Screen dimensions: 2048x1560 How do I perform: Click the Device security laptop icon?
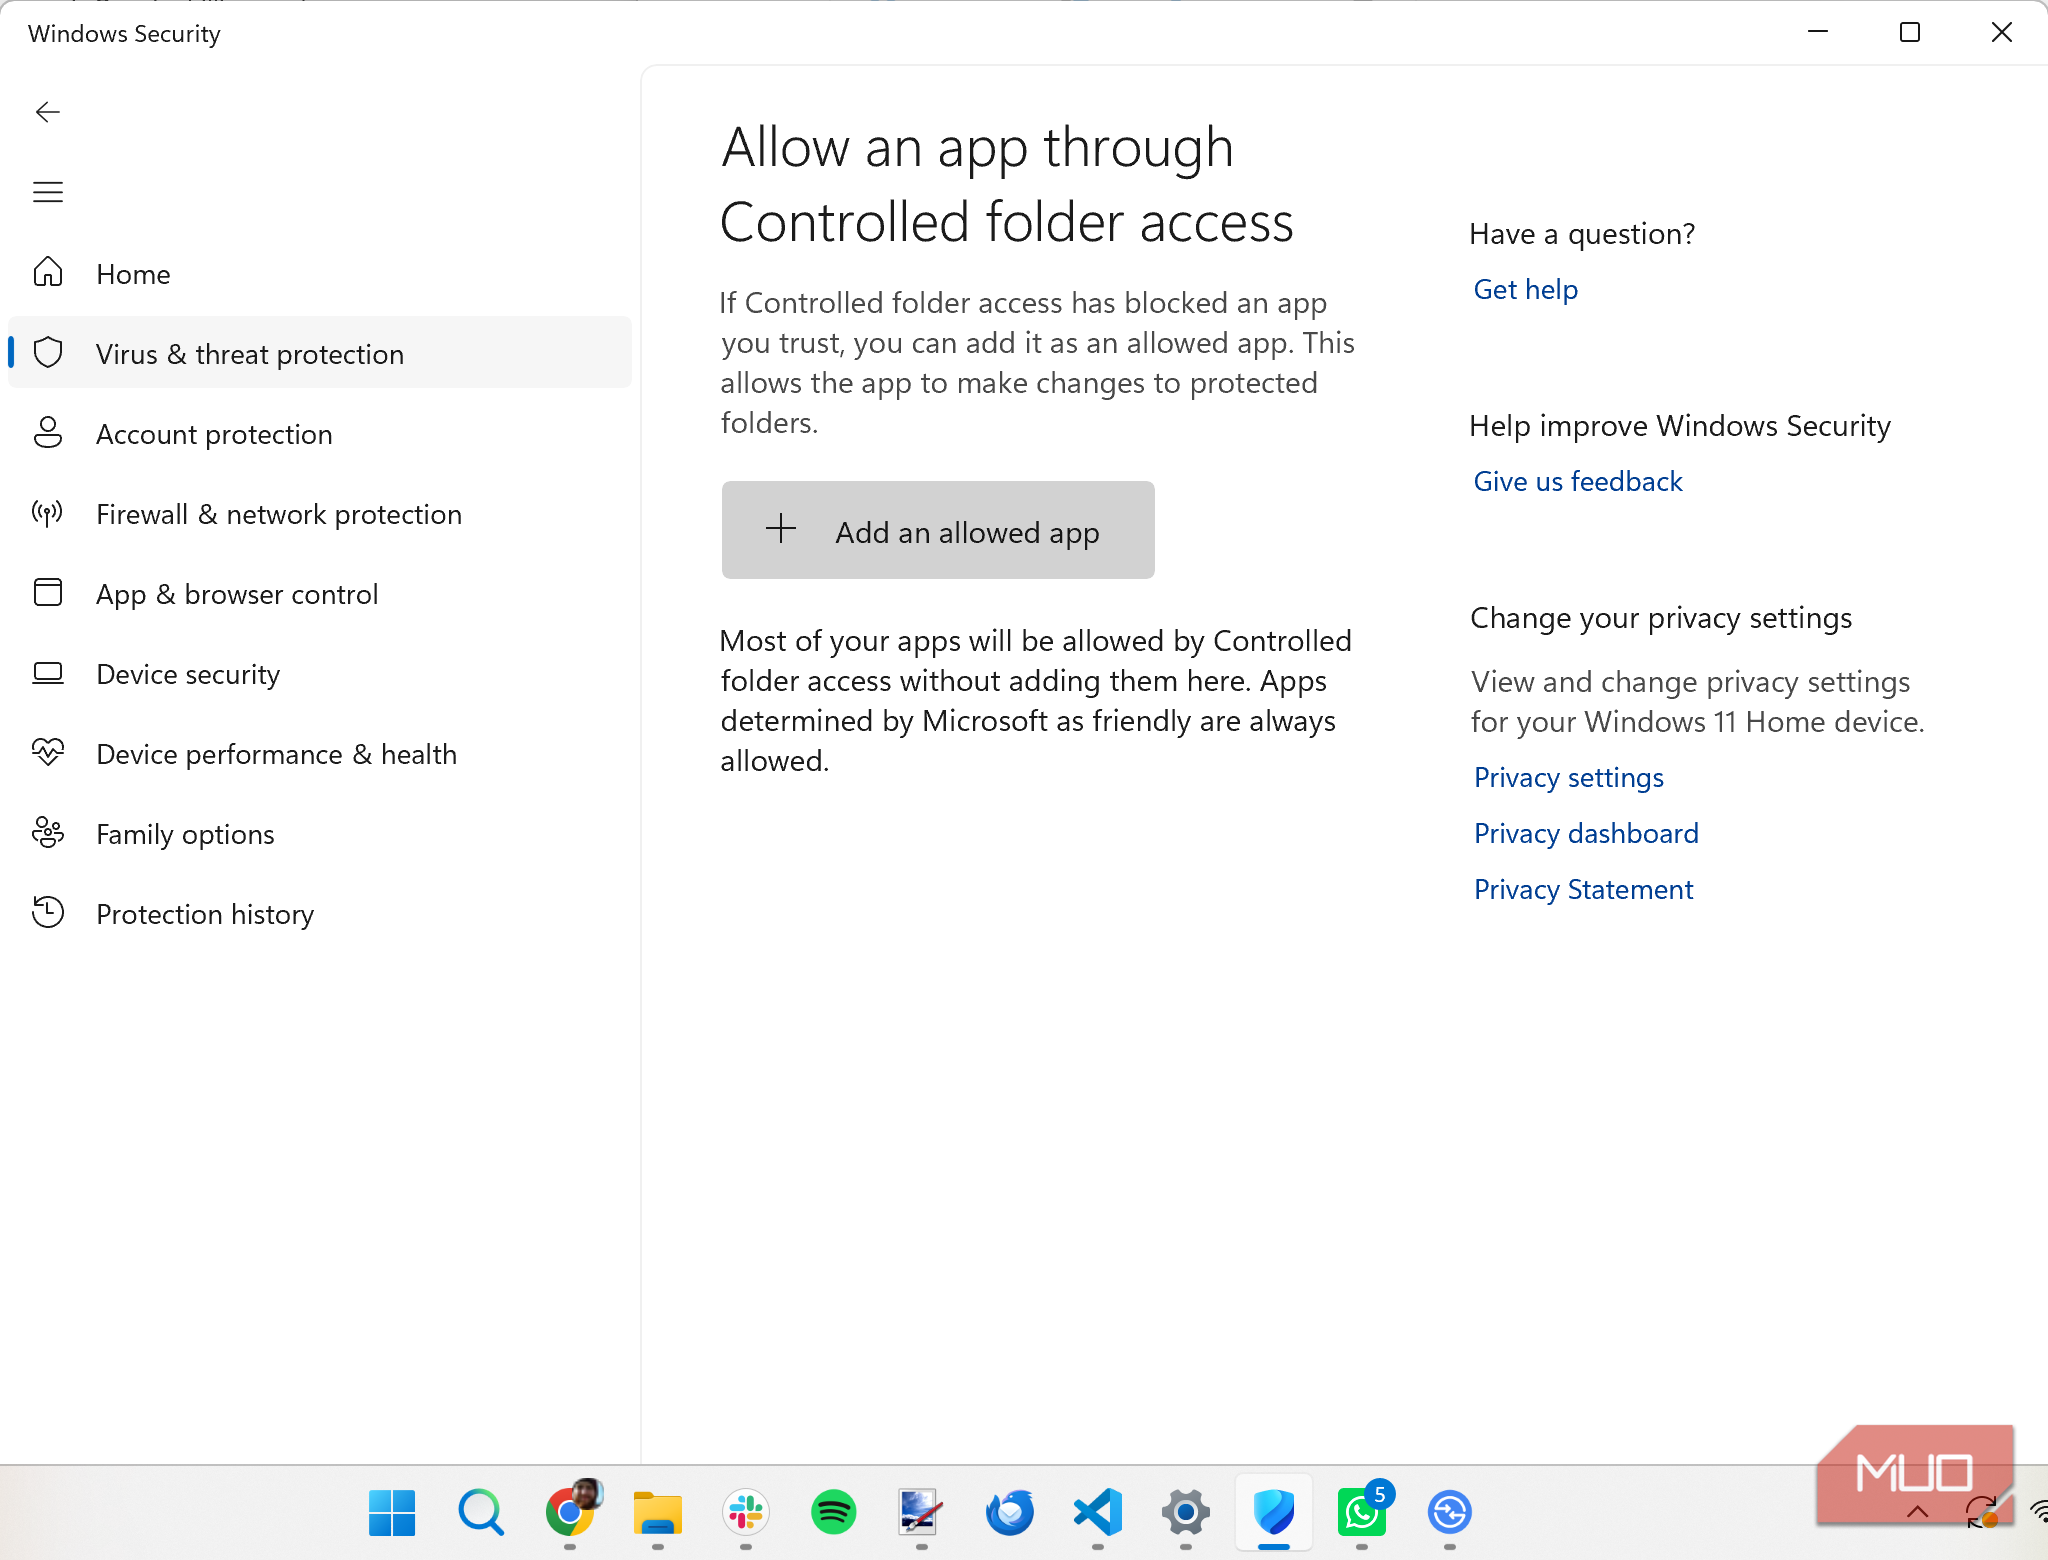pos(48,673)
